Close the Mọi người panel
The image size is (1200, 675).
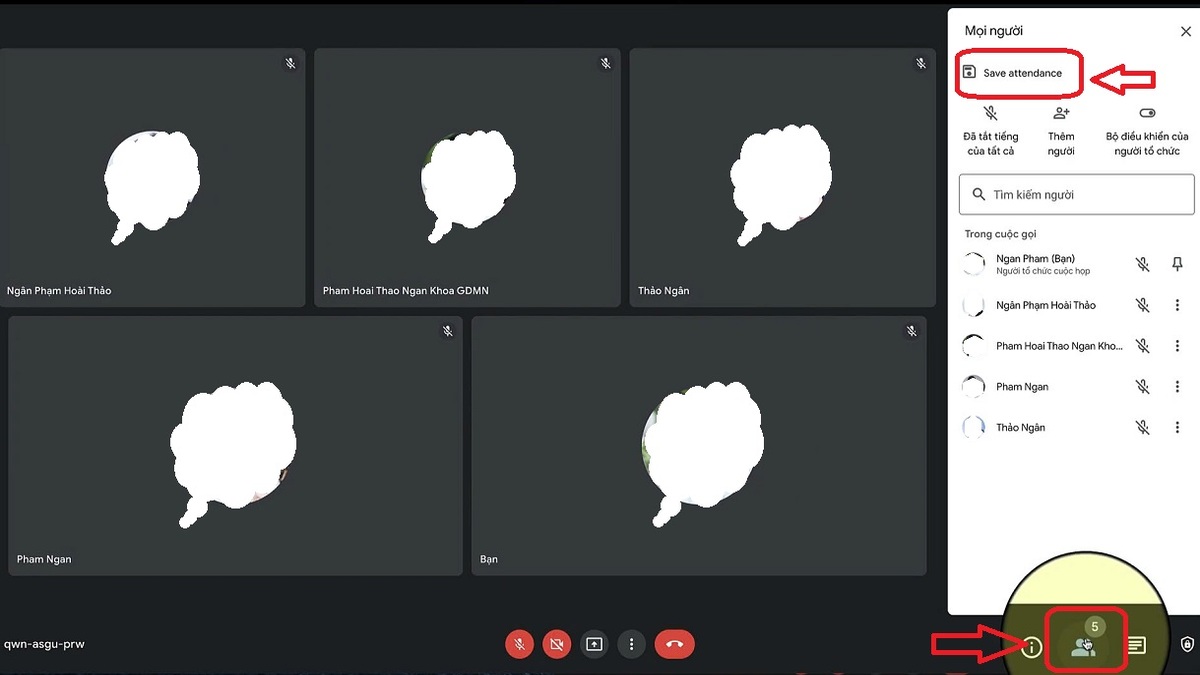tap(1186, 32)
